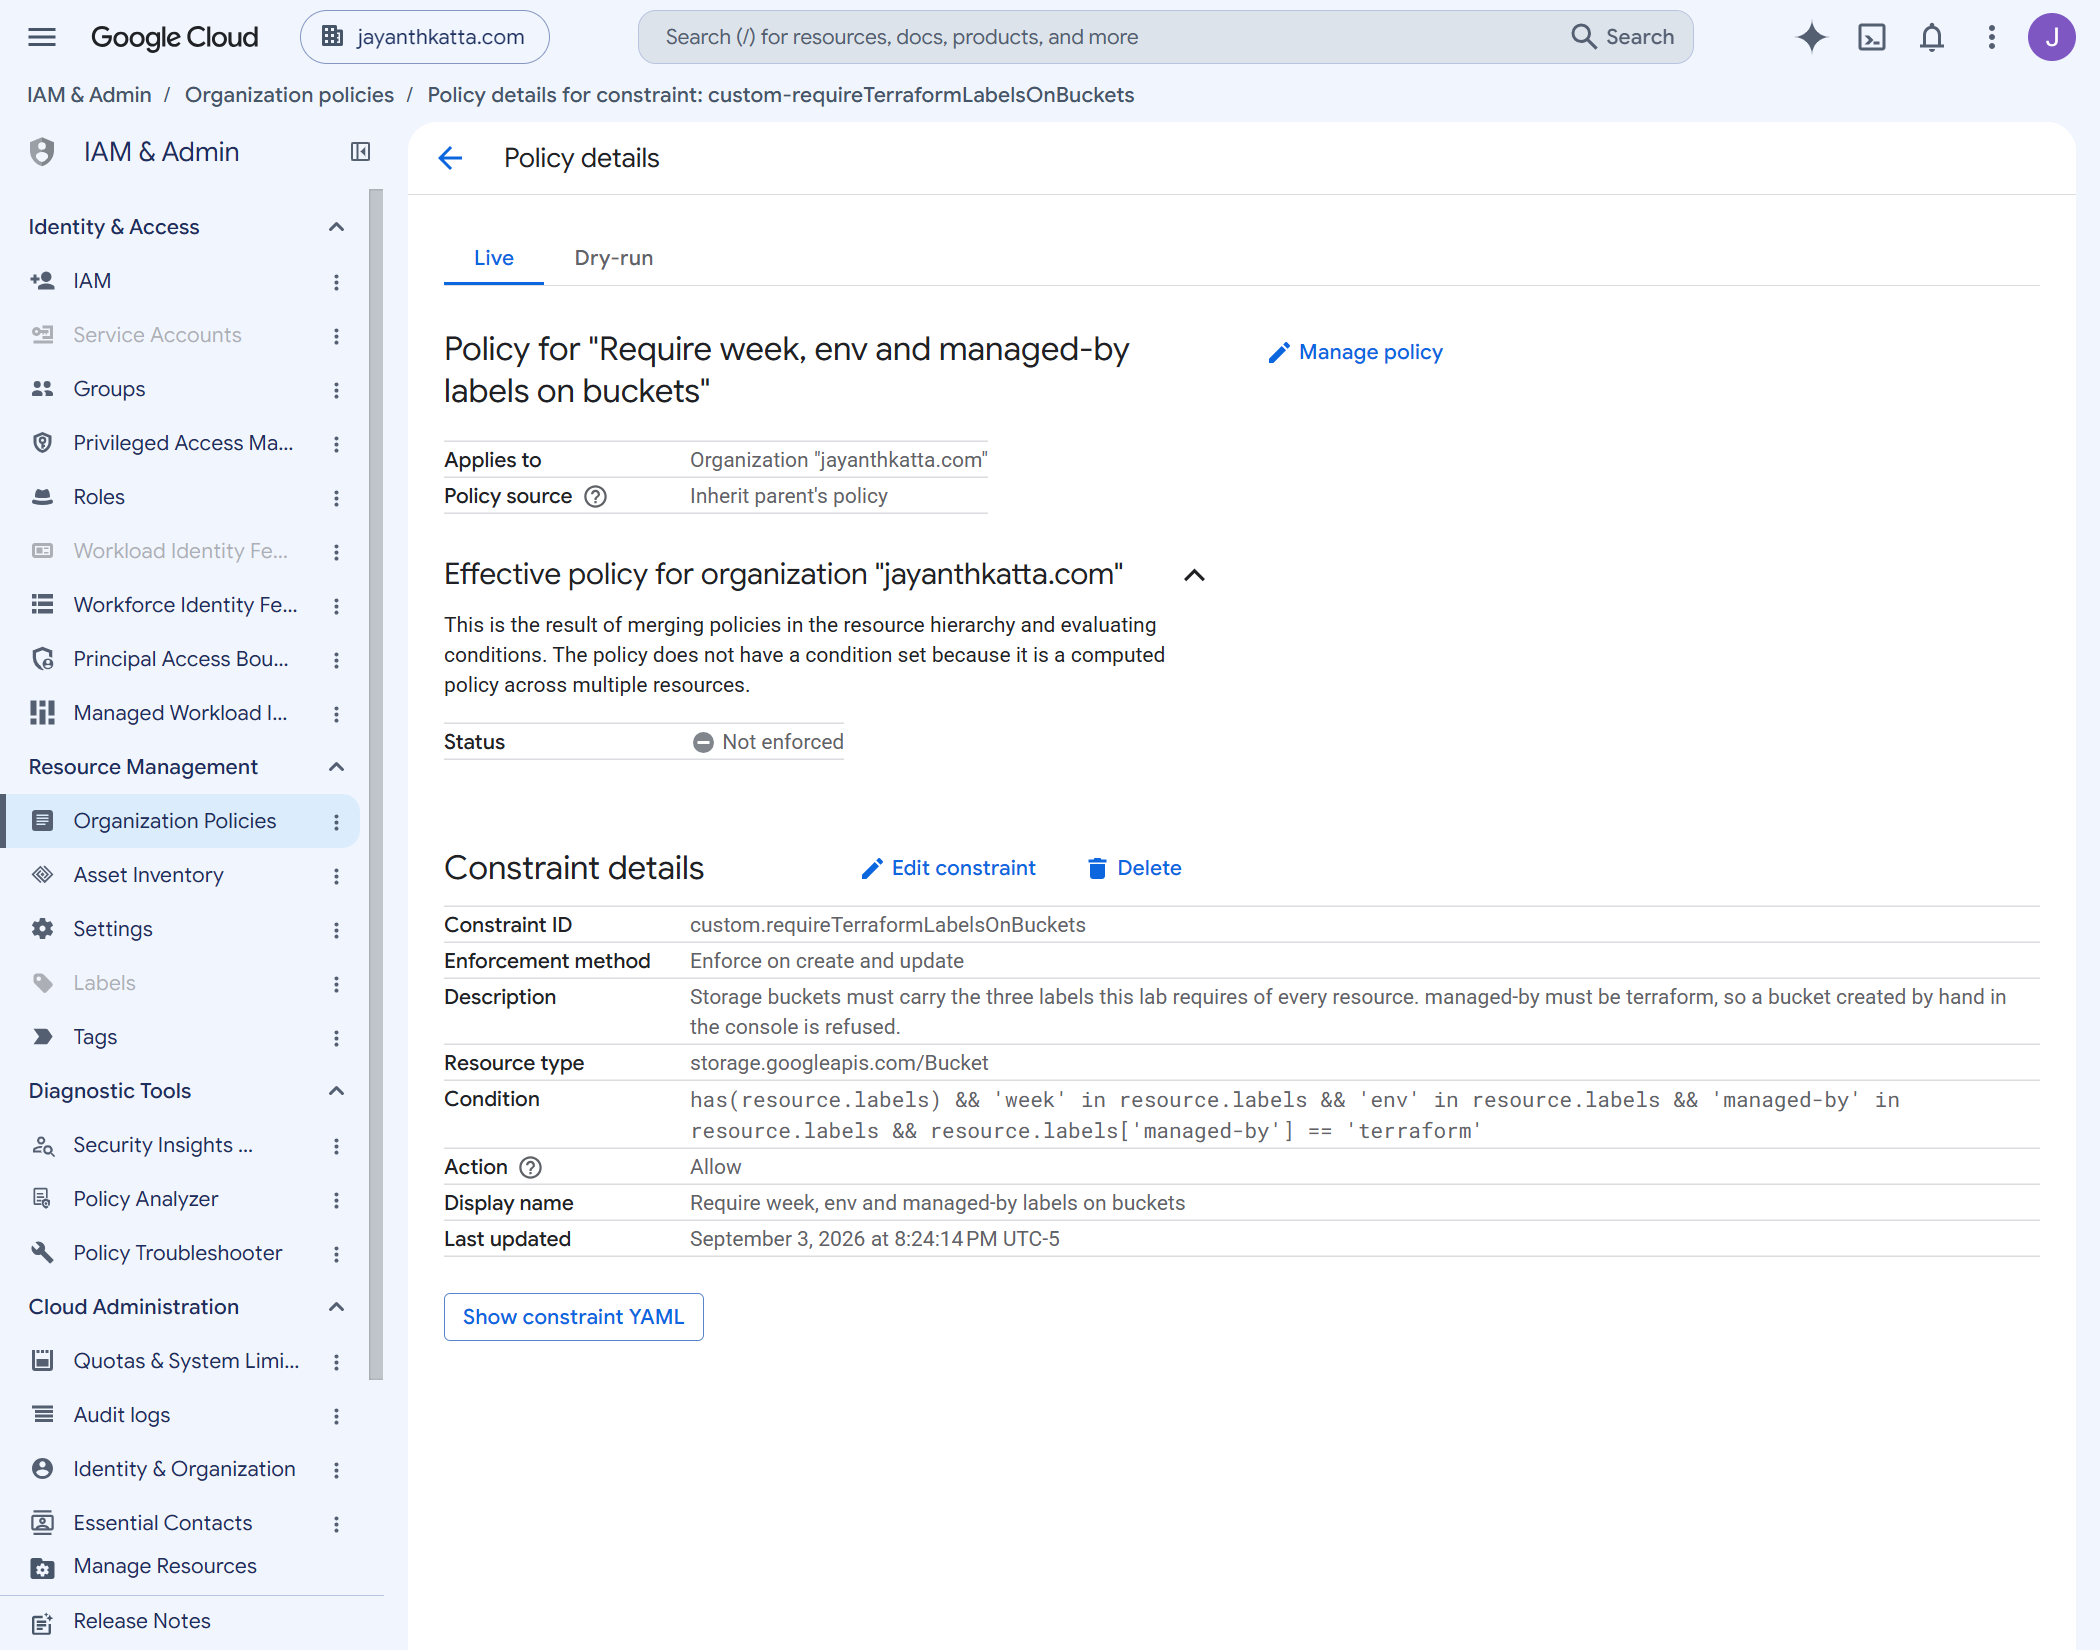Click Manage policy
Image resolution: width=2100 pixels, height=1650 pixels.
pyautogui.click(x=1355, y=352)
